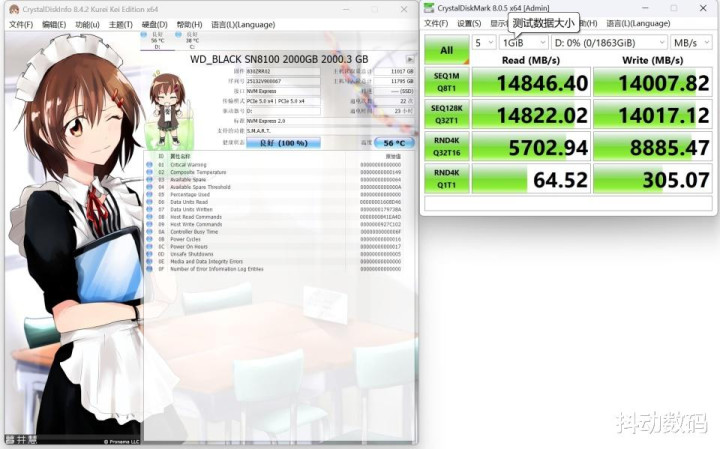Open CrystalDiskInfo 功能(u) menu

(x=87, y=24)
